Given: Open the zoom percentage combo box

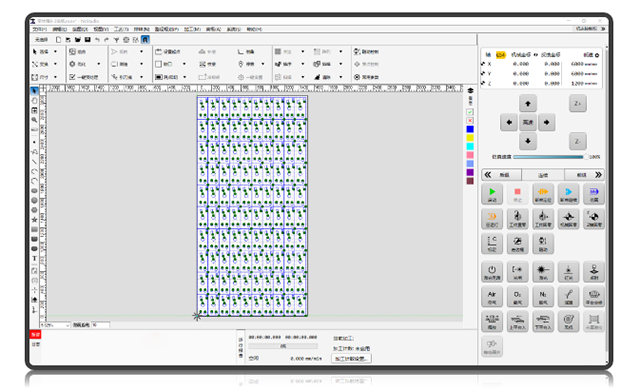Looking at the screenshot, I should (x=55, y=325).
